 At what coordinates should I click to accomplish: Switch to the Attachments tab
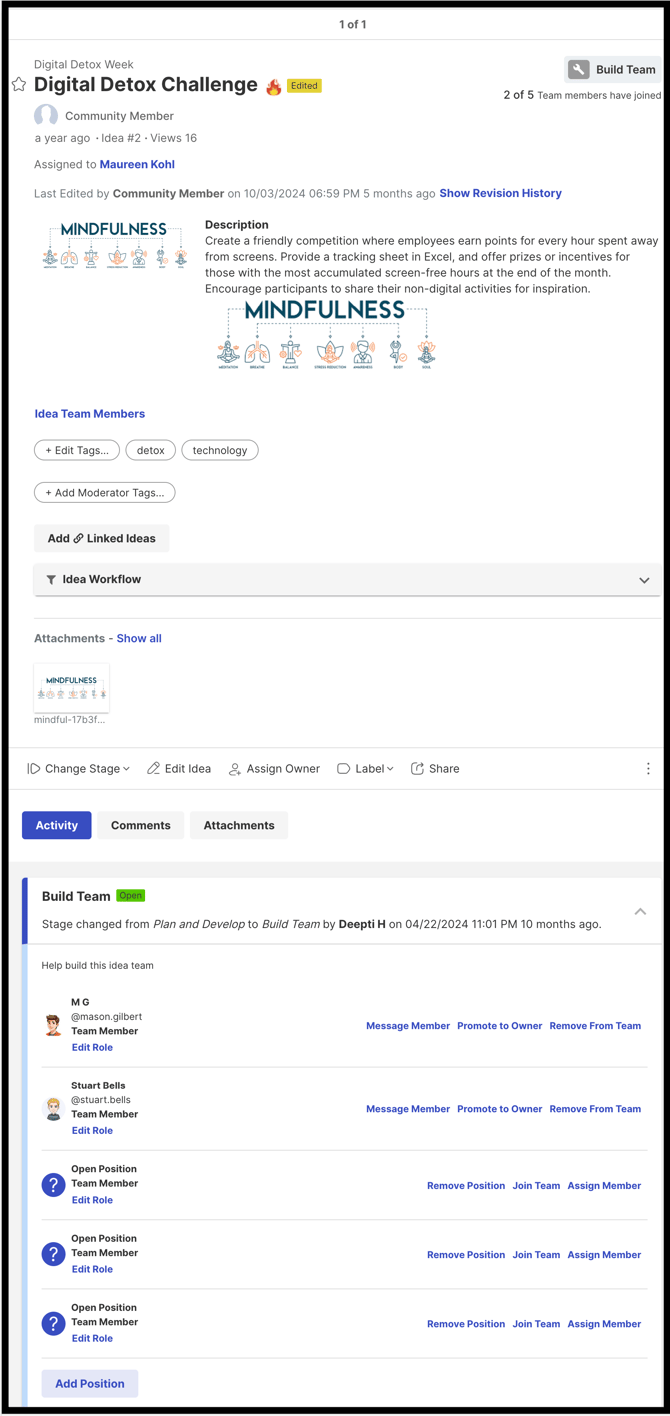point(239,825)
